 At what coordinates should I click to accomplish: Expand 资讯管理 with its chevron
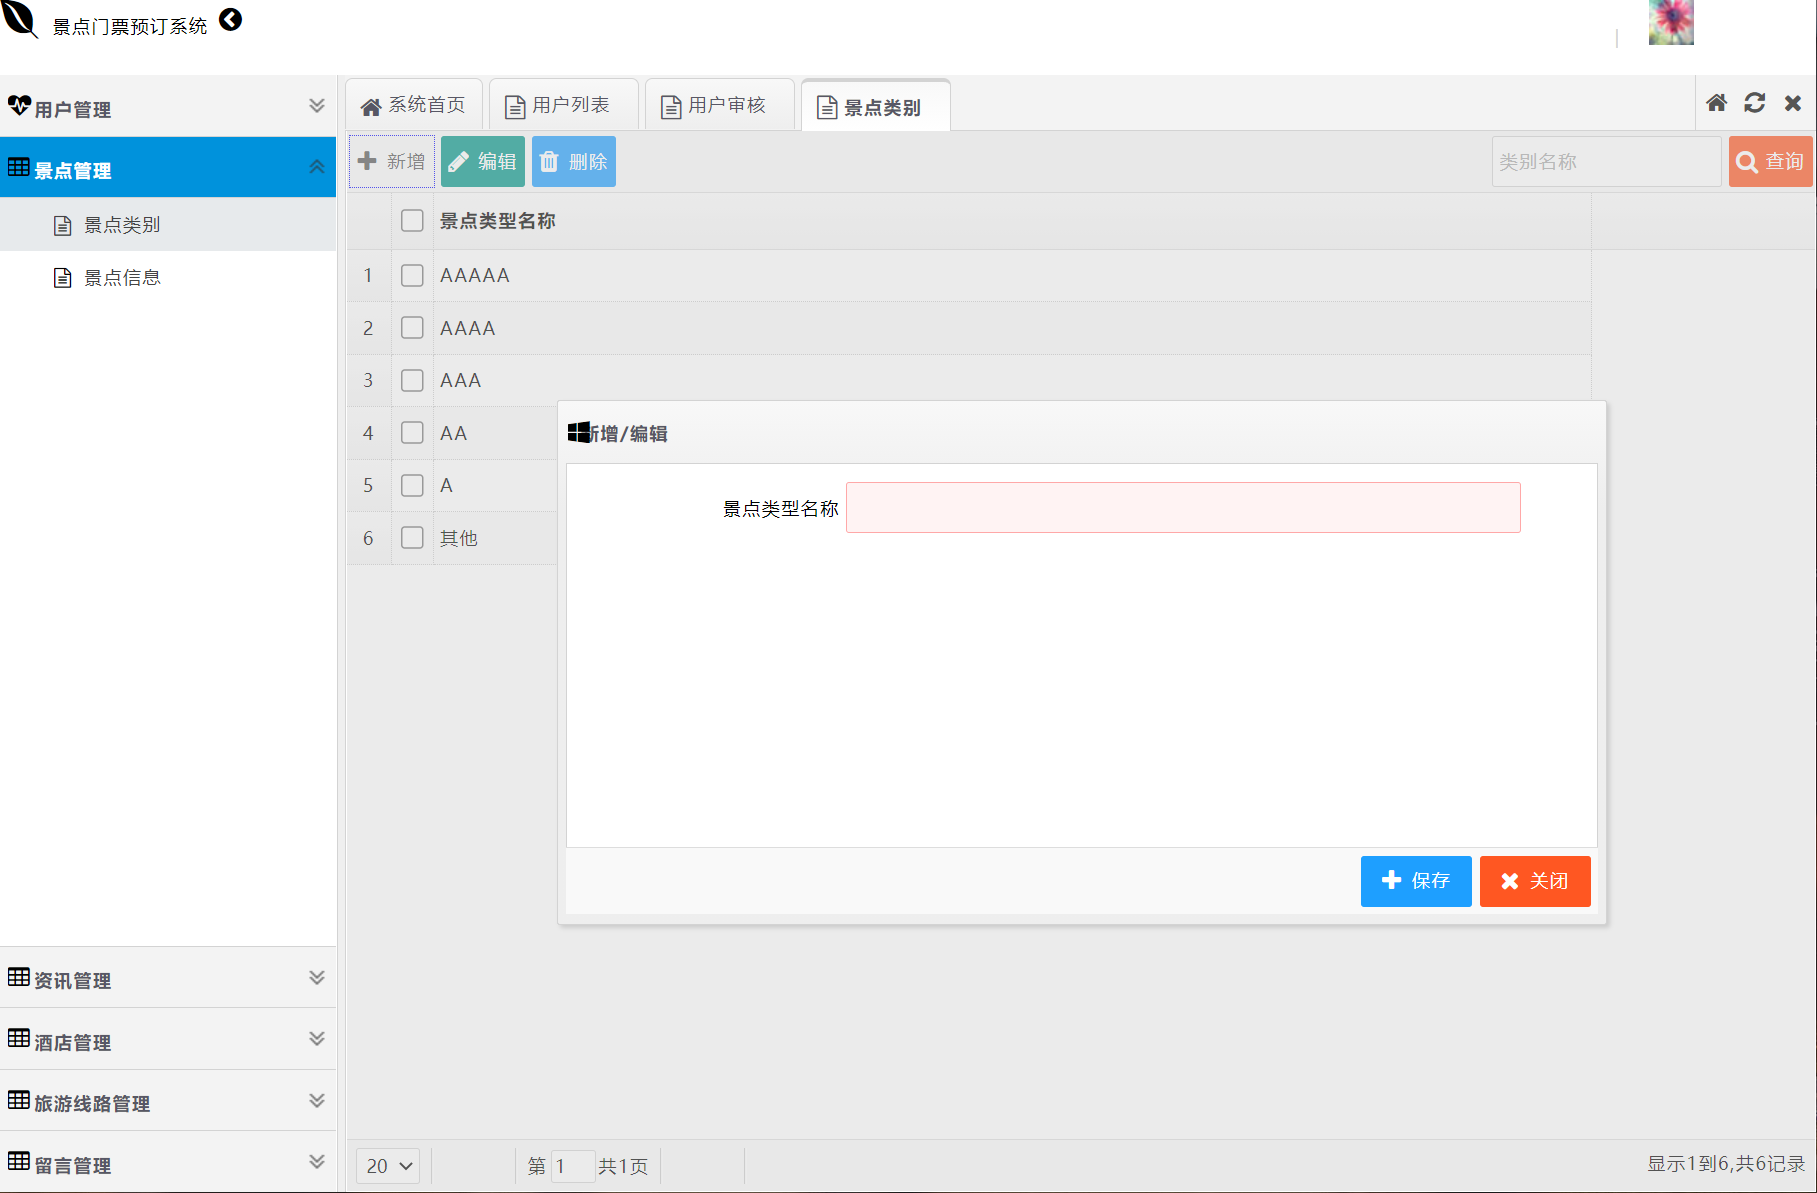click(317, 977)
